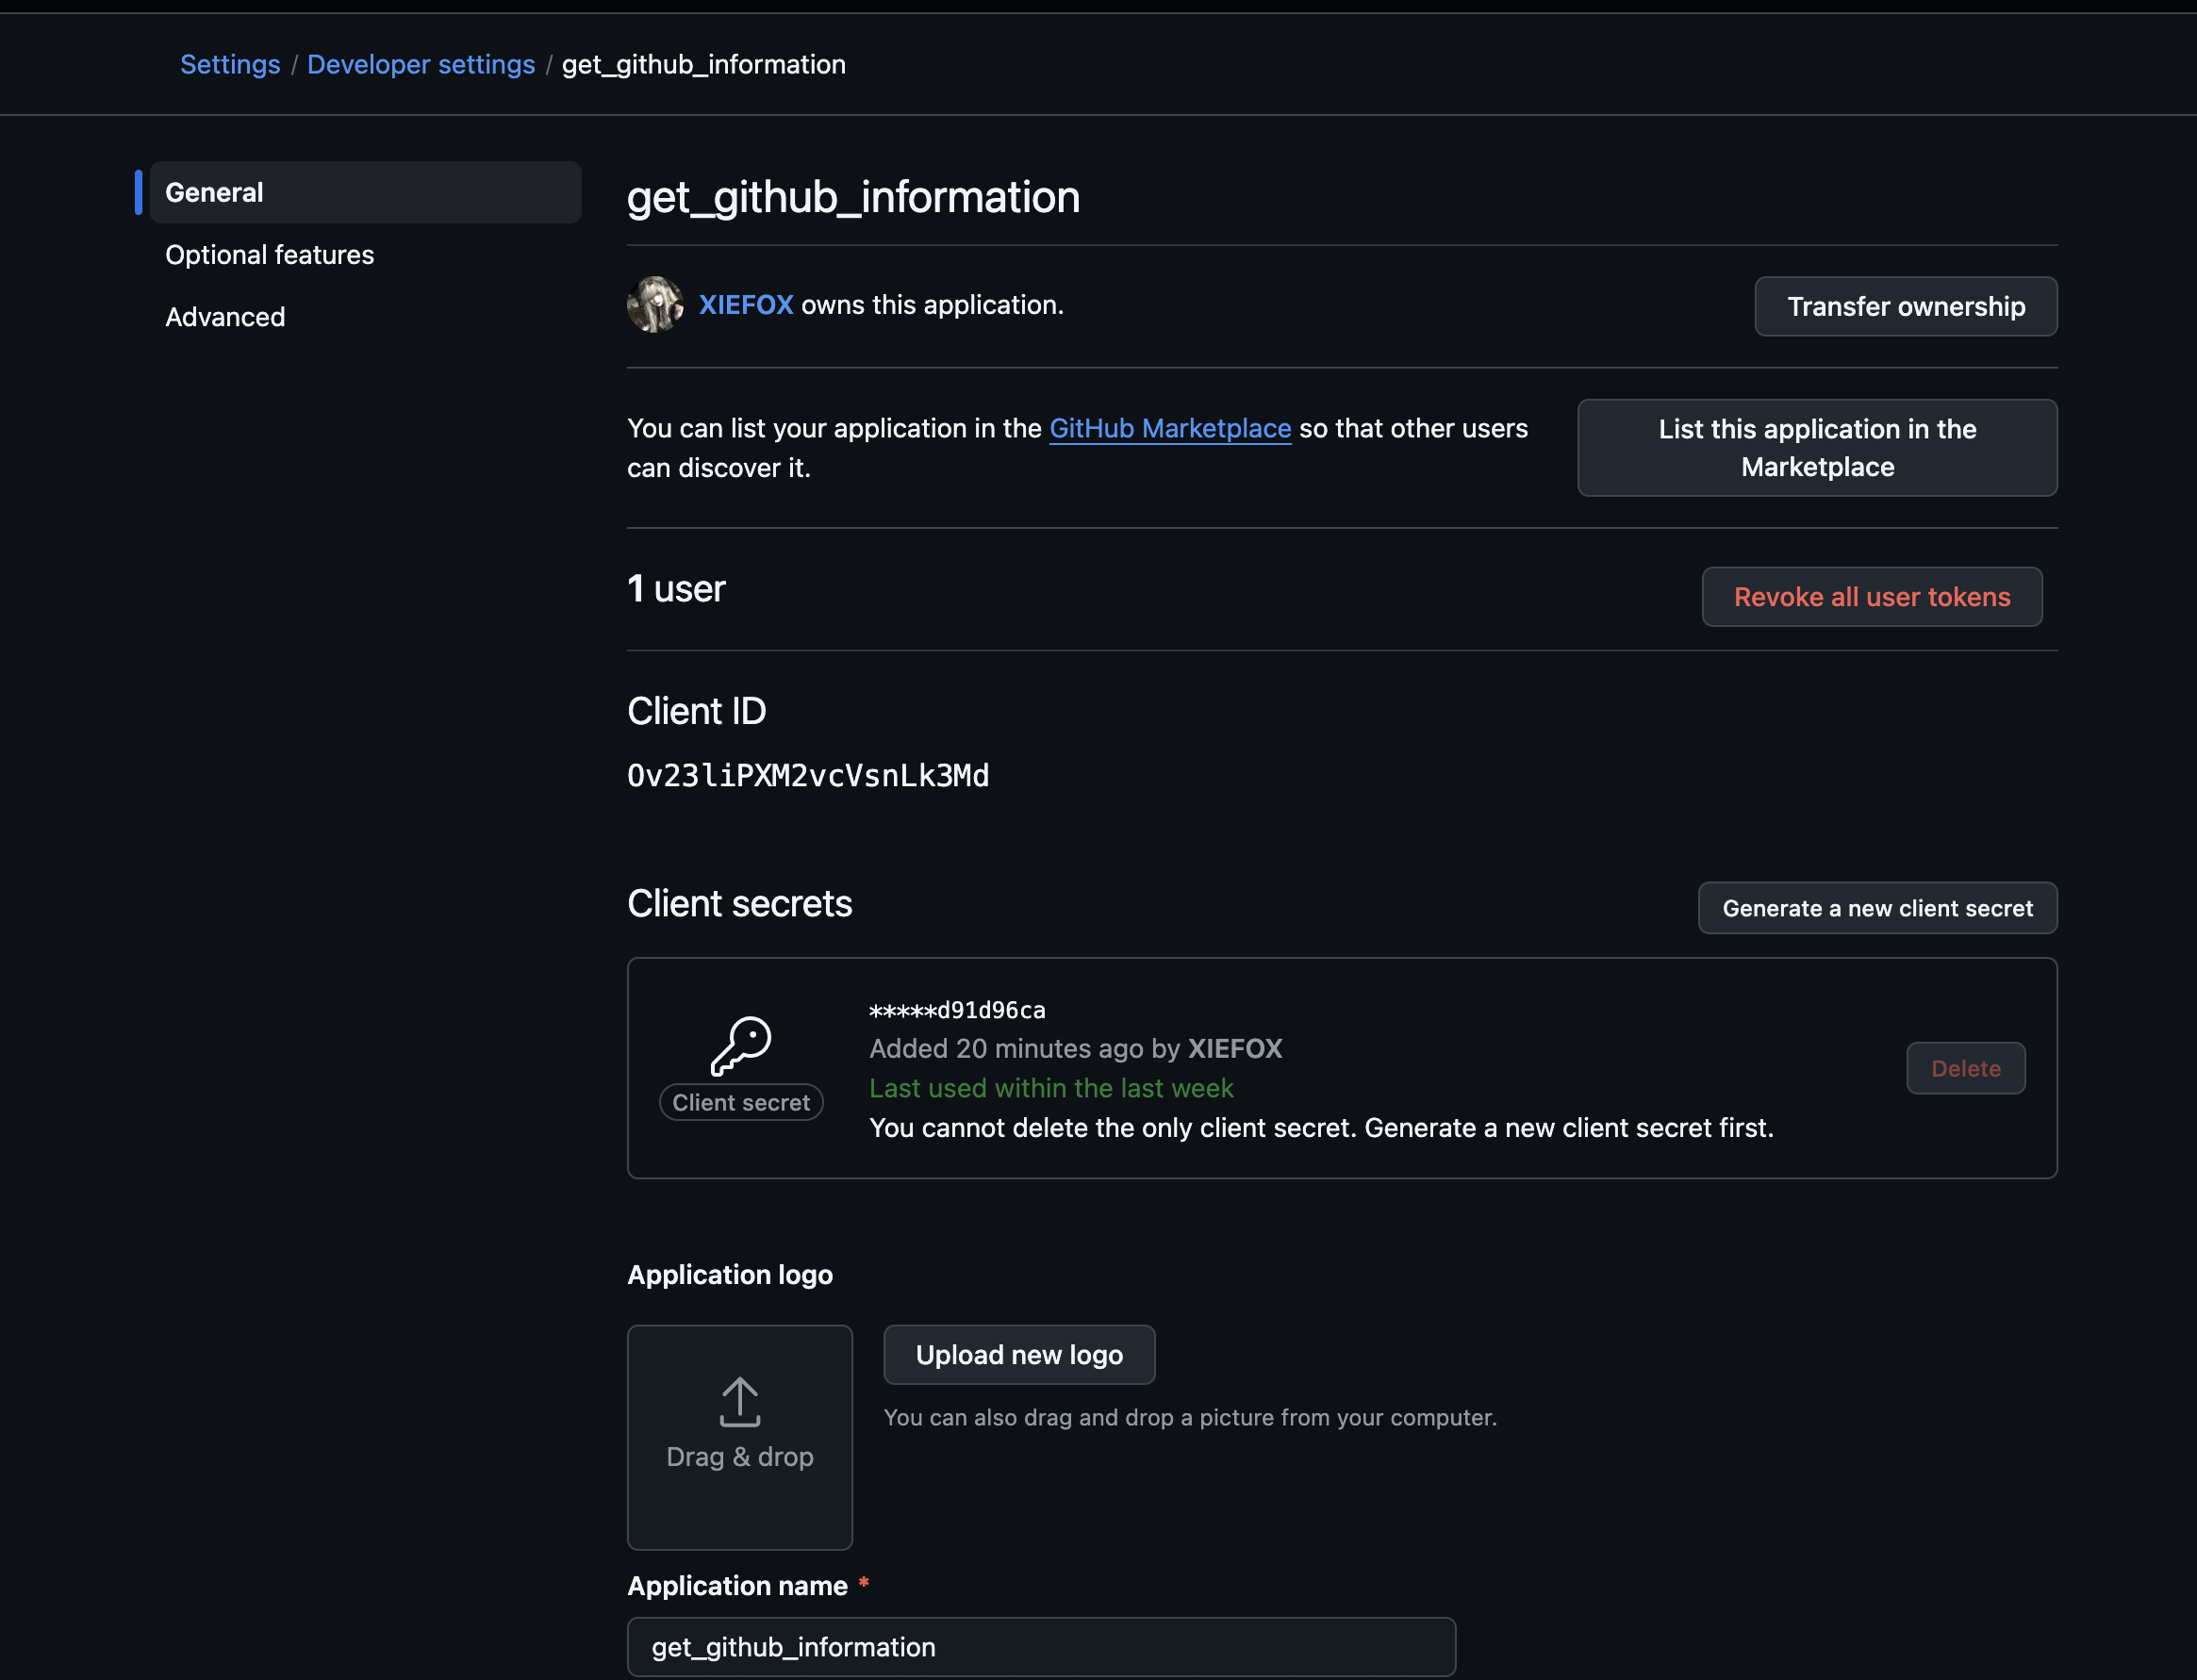Click the Delete client secret button

pos(1966,1068)
